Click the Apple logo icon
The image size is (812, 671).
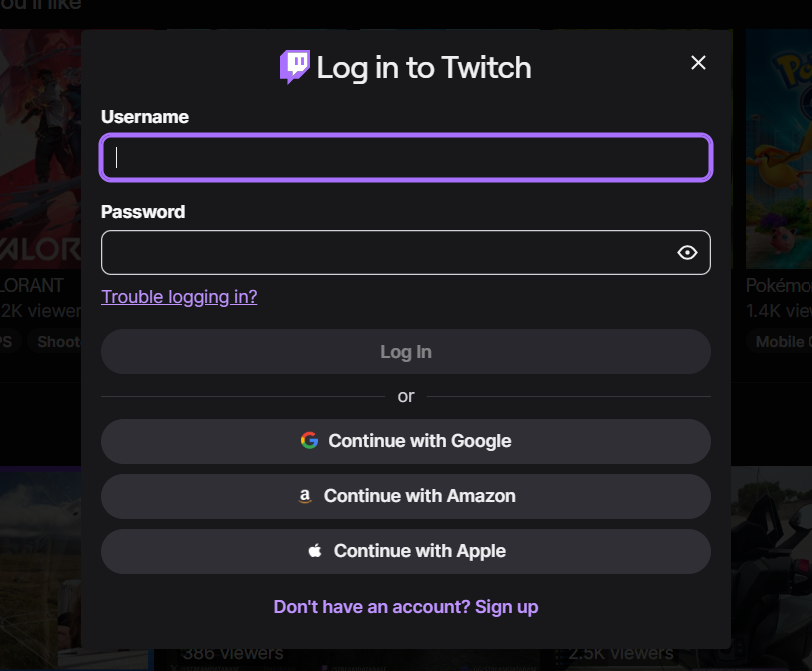[x=315, y=551]
